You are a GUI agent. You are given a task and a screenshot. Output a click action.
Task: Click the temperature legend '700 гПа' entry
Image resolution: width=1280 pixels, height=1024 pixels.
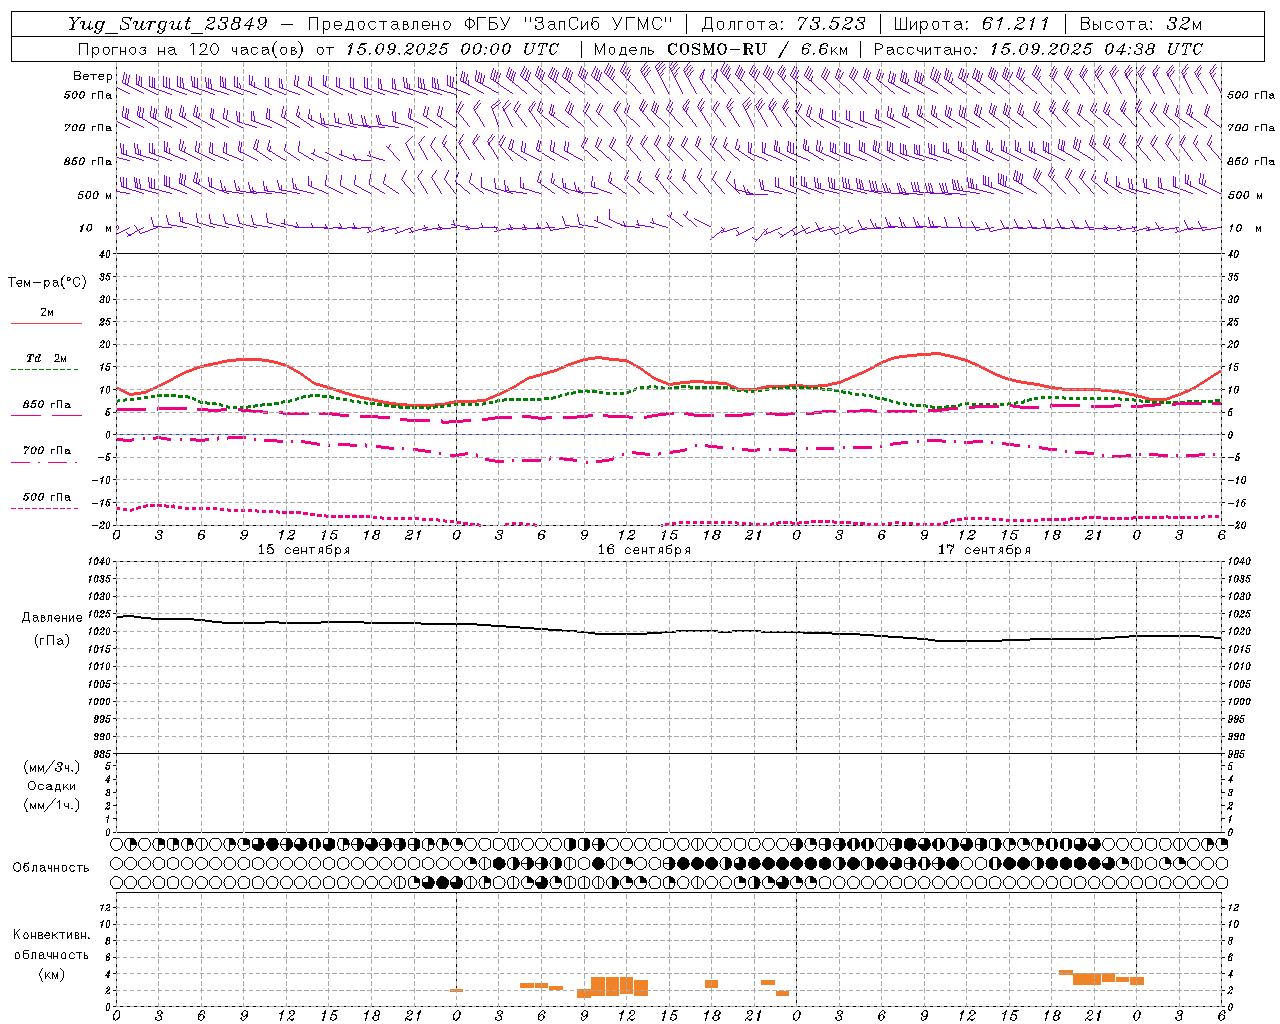[47, 451]
